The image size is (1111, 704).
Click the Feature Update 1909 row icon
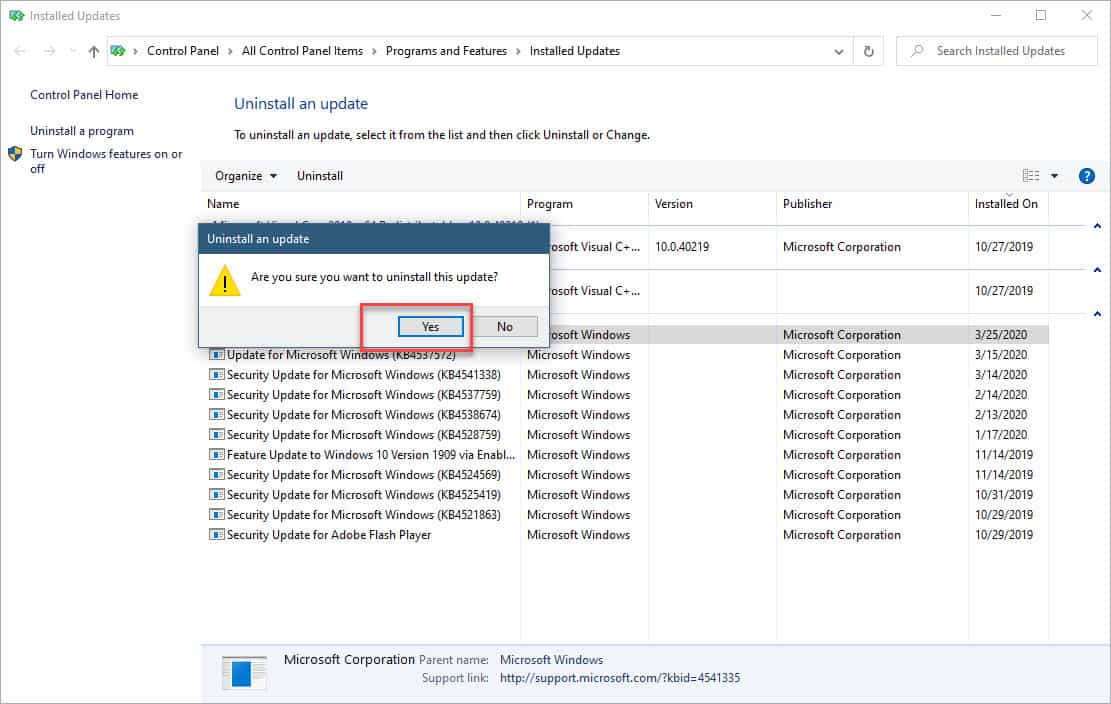point(216,455)
